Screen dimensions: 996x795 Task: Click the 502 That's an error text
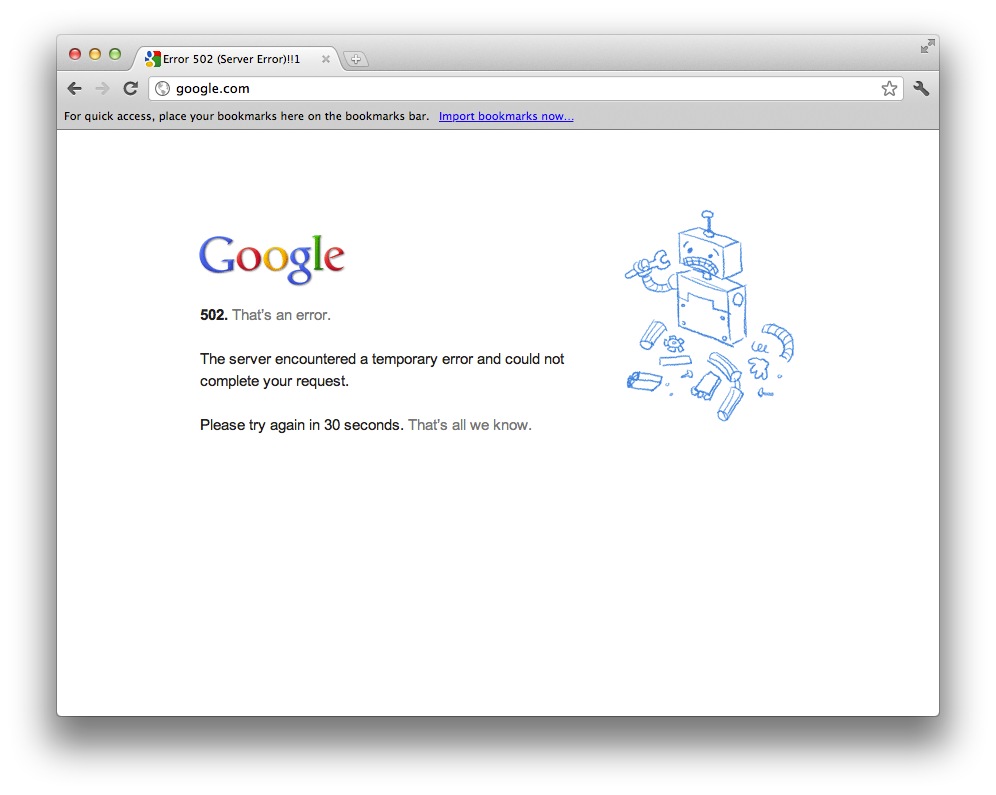(x=265, y=315)
